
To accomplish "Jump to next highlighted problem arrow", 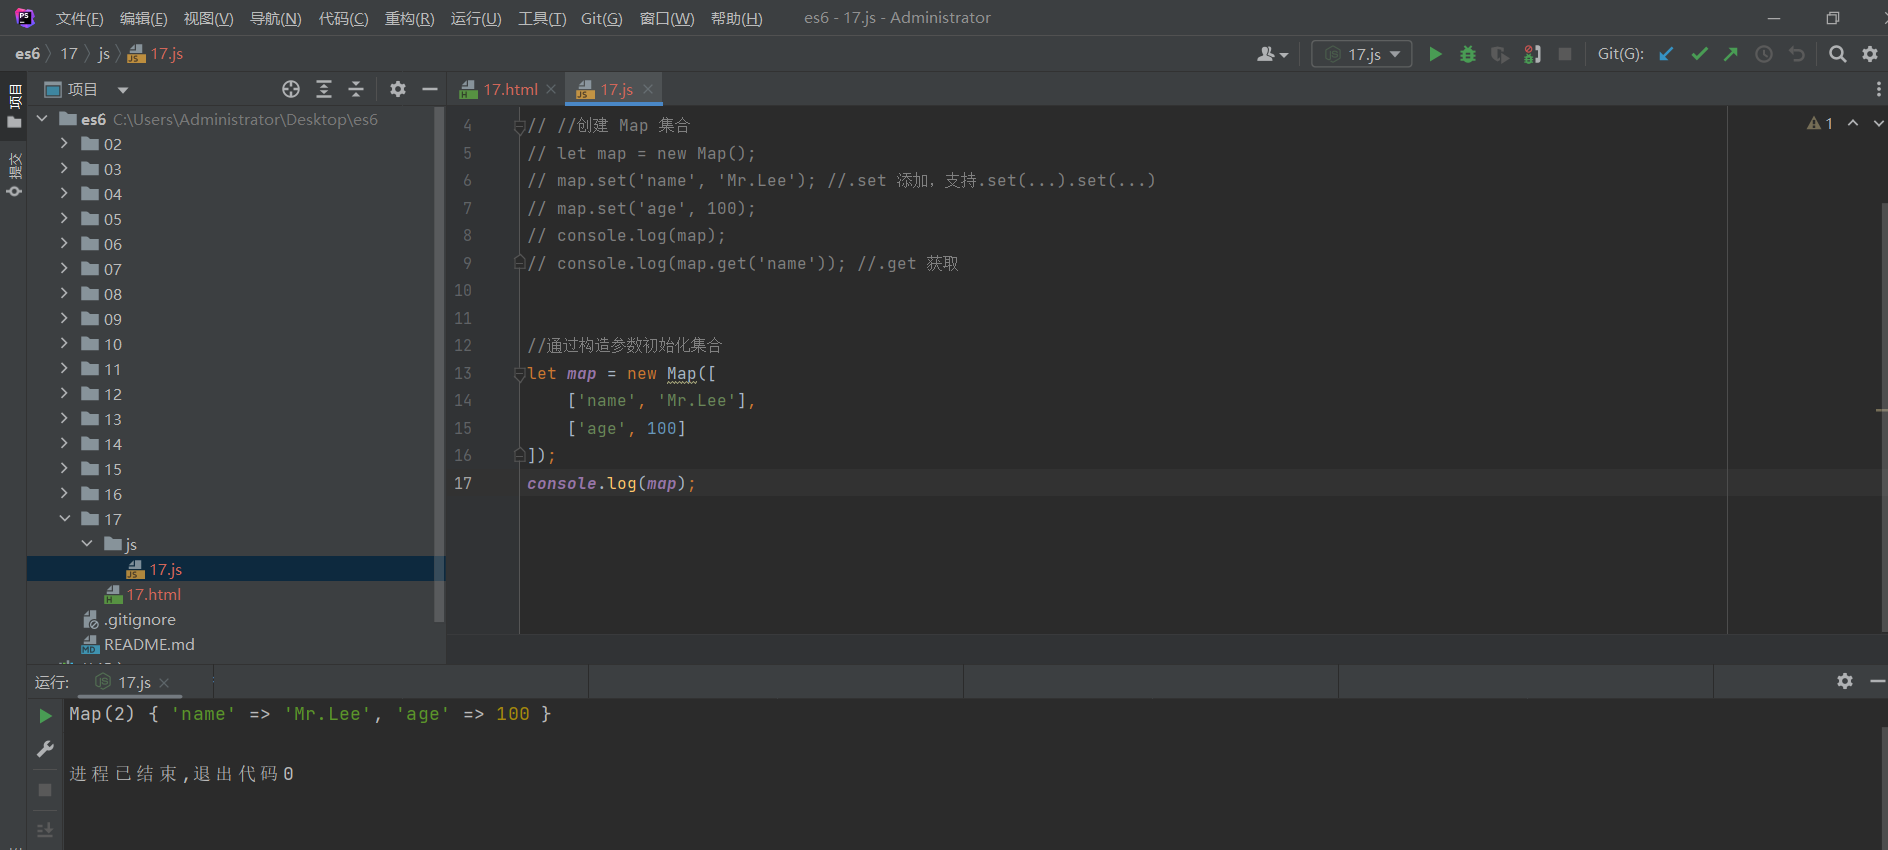I will (x=1878, y=123).
